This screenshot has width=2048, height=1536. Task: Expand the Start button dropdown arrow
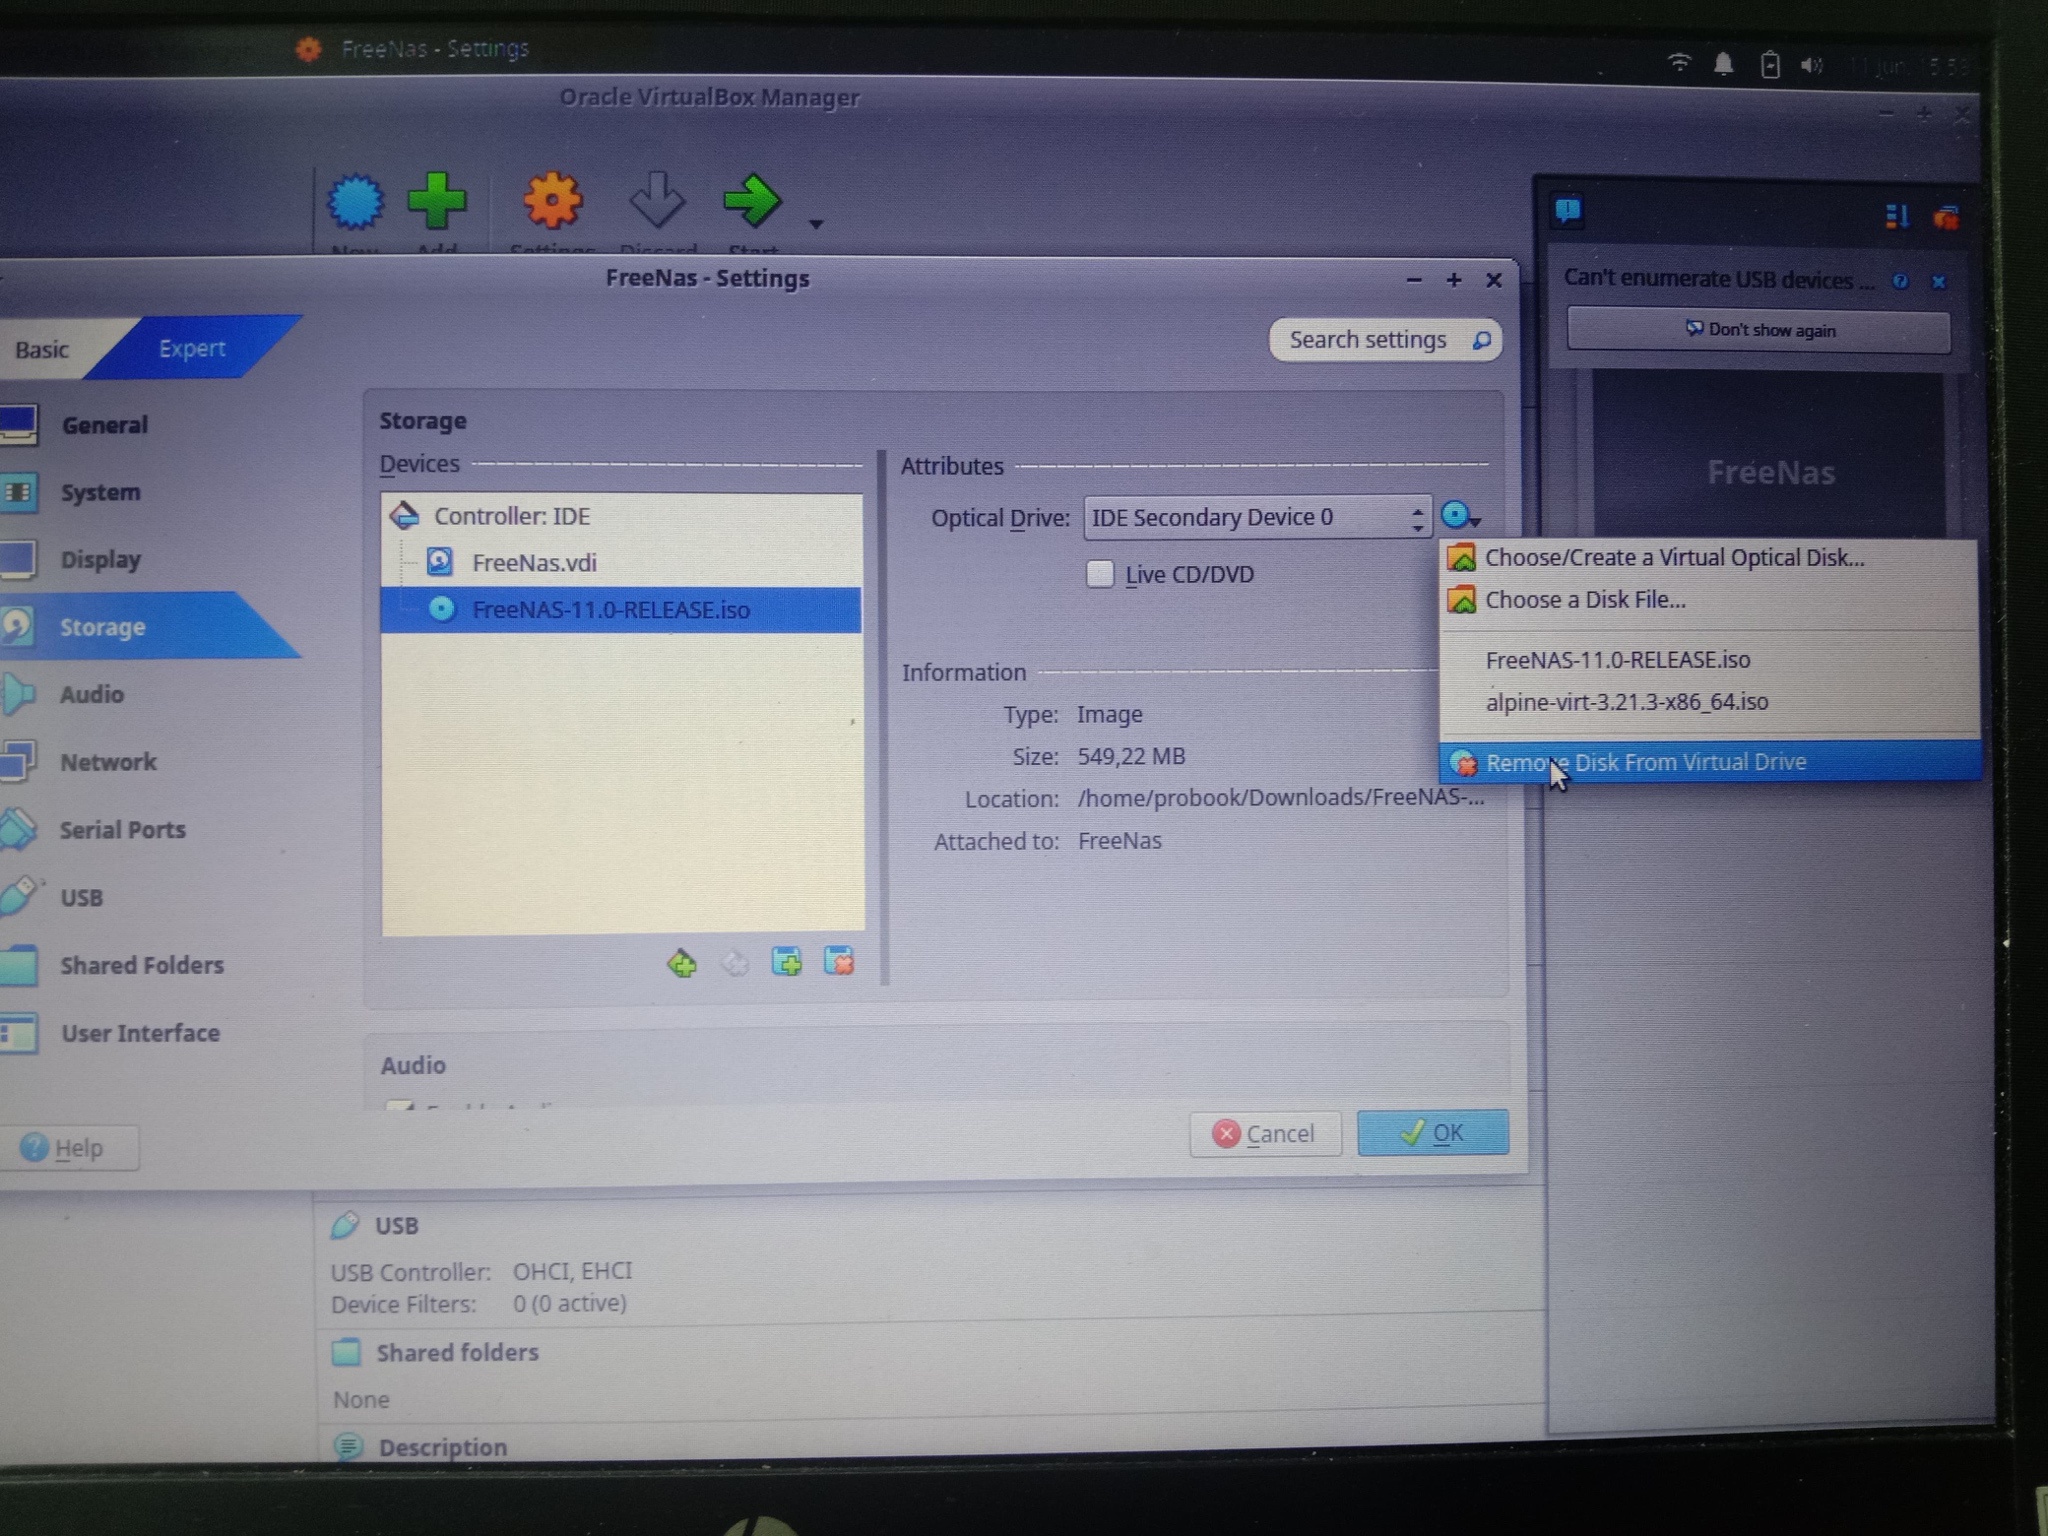[816, 224]
